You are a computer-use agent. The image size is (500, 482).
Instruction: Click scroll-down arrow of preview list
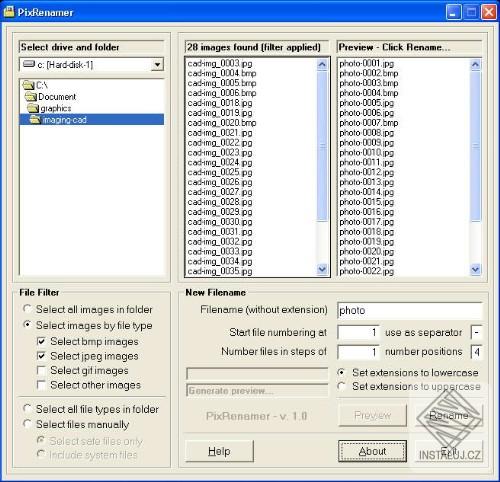pyautogui.click(x=475, y=269)
